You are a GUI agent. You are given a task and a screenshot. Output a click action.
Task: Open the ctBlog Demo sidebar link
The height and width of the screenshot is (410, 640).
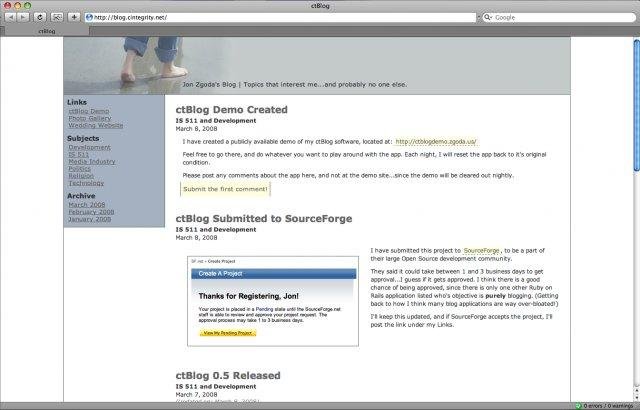click(x=89, y=111)
